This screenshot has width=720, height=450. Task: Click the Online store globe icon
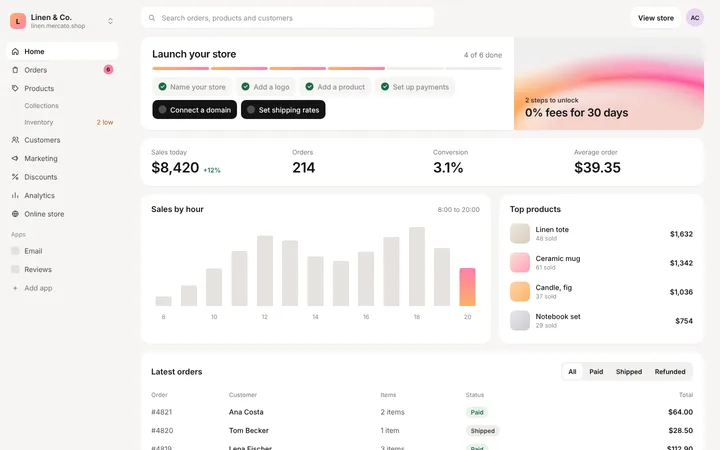click(x=15, y=214)
